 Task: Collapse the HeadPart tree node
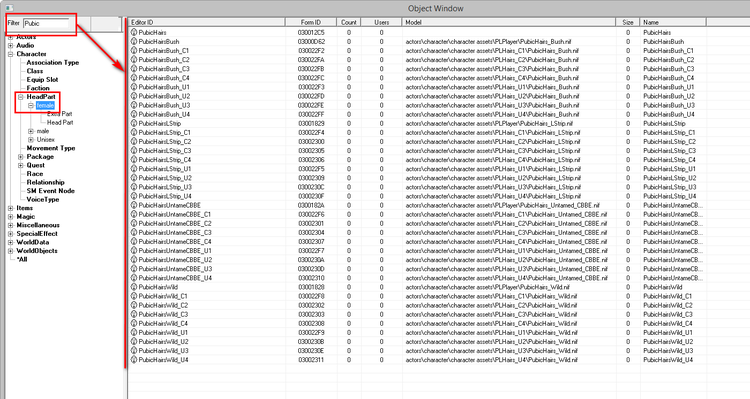(21, 97)
